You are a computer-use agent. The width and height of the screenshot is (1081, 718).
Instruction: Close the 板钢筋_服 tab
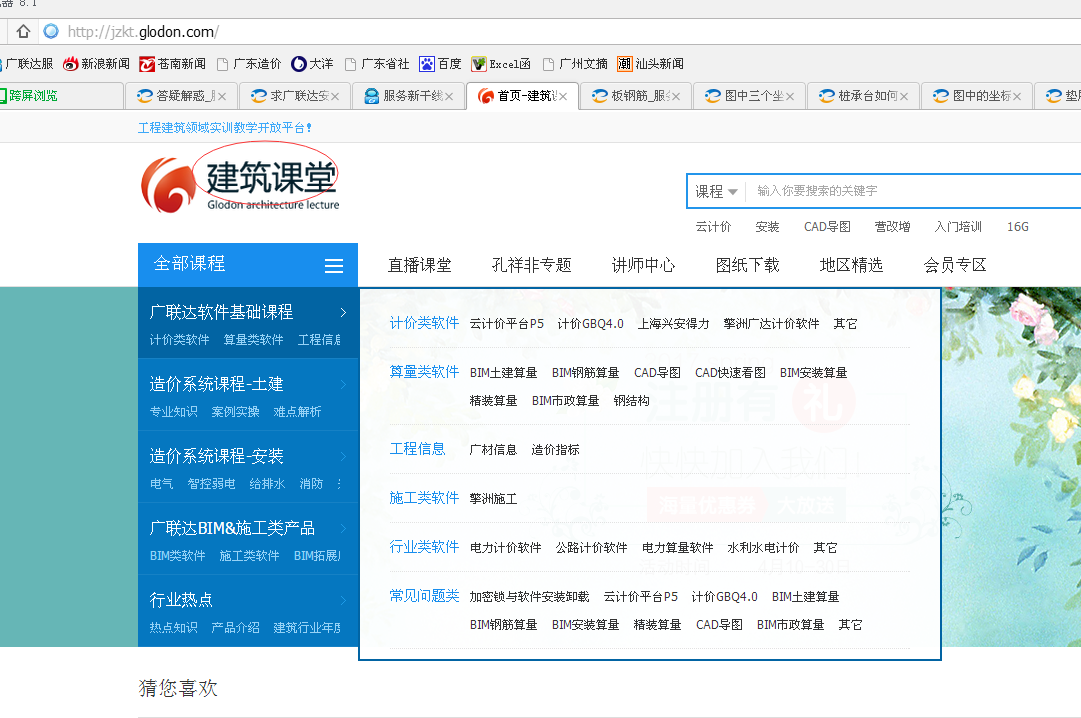coord(676,97)
